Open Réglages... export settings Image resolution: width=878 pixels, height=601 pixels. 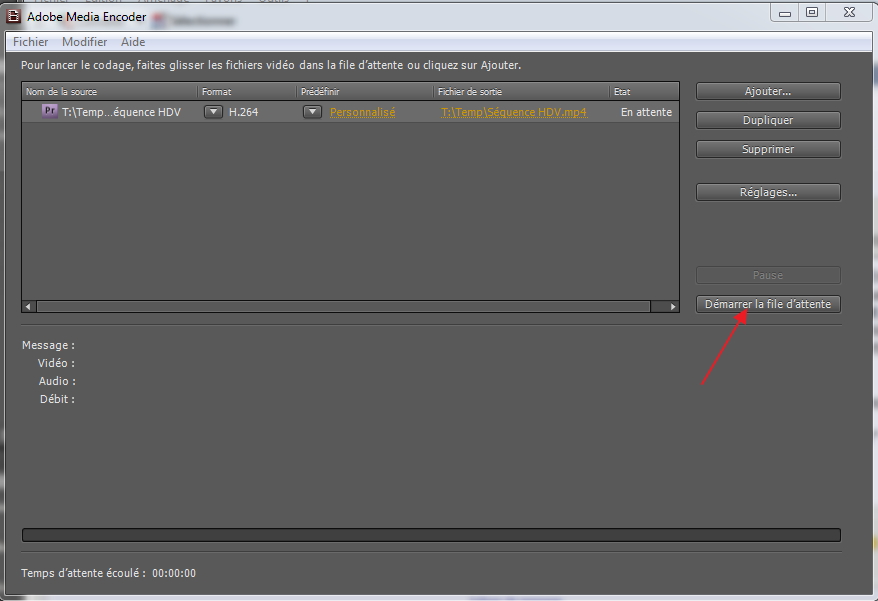768,192
